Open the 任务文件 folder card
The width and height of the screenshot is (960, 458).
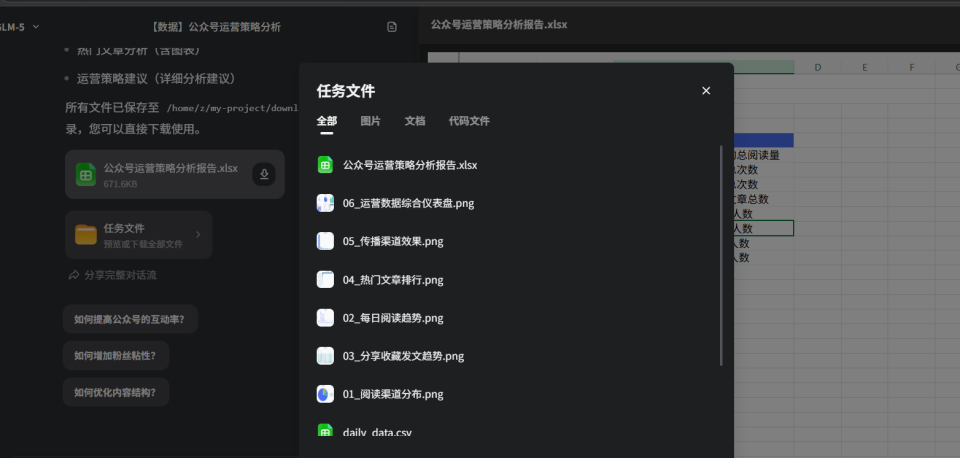coord(138,235)
